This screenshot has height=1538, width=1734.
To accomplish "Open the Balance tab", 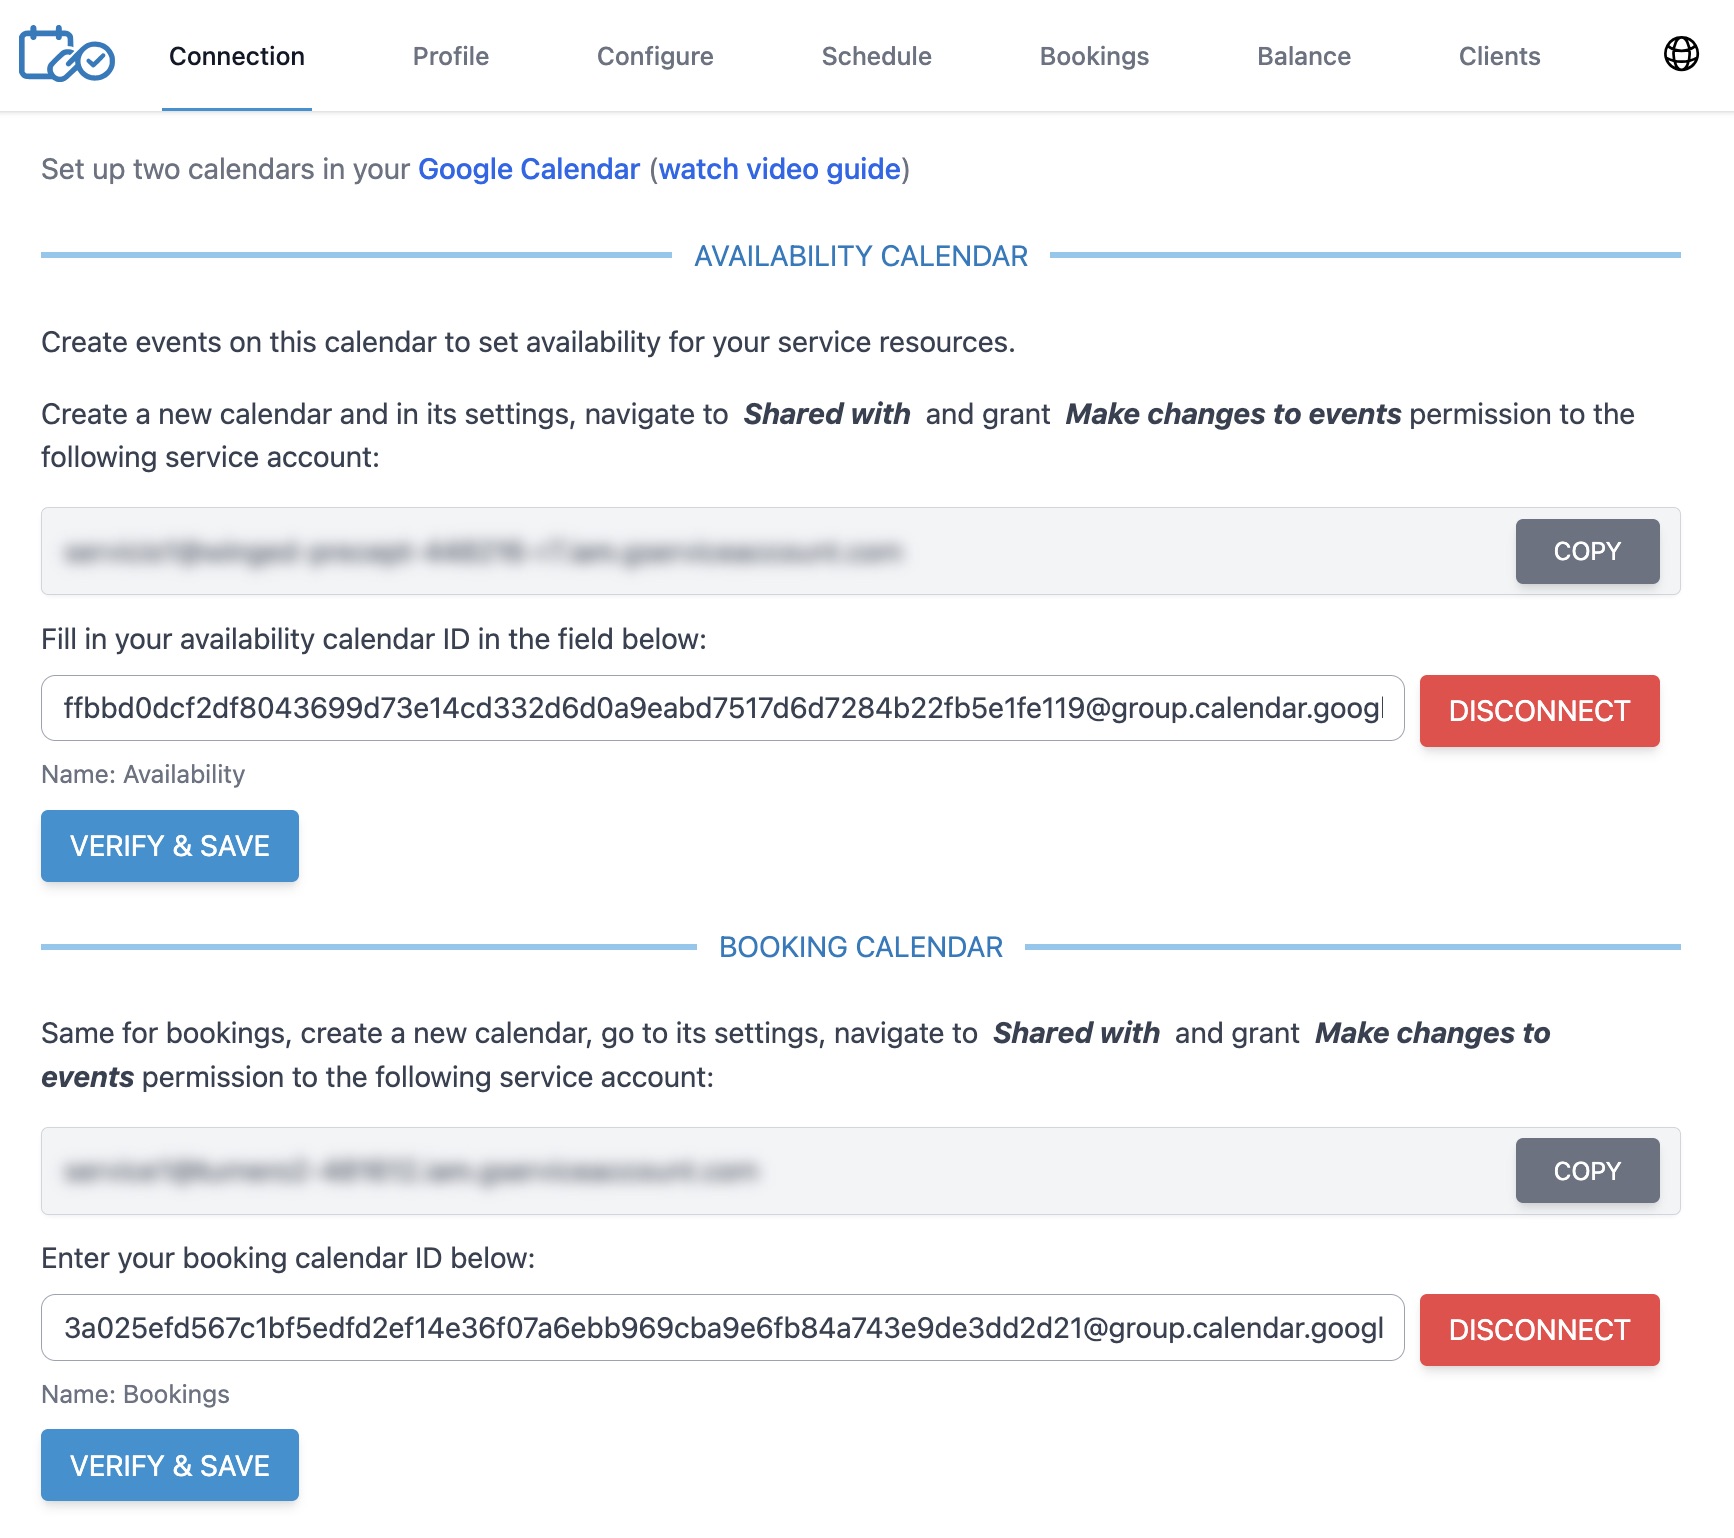I will click(1303, 57).
